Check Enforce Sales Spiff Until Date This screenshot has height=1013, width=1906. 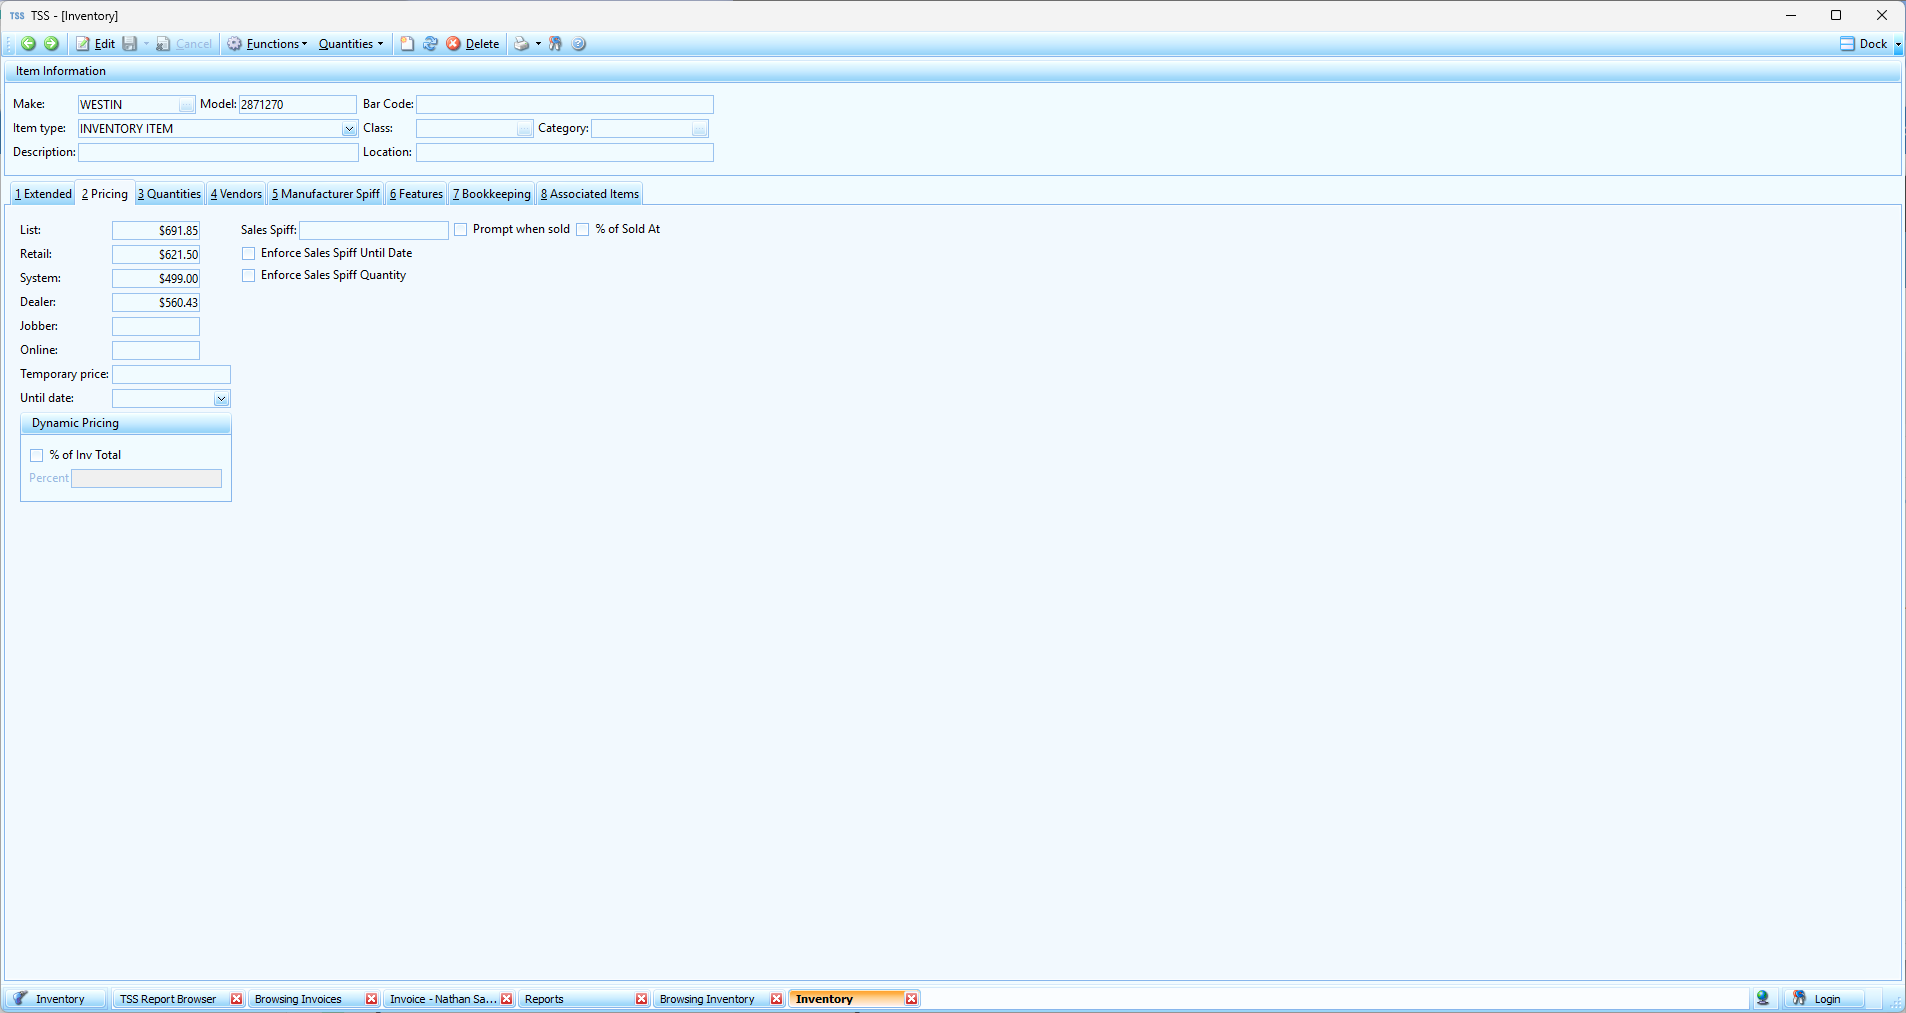(249, 254)
